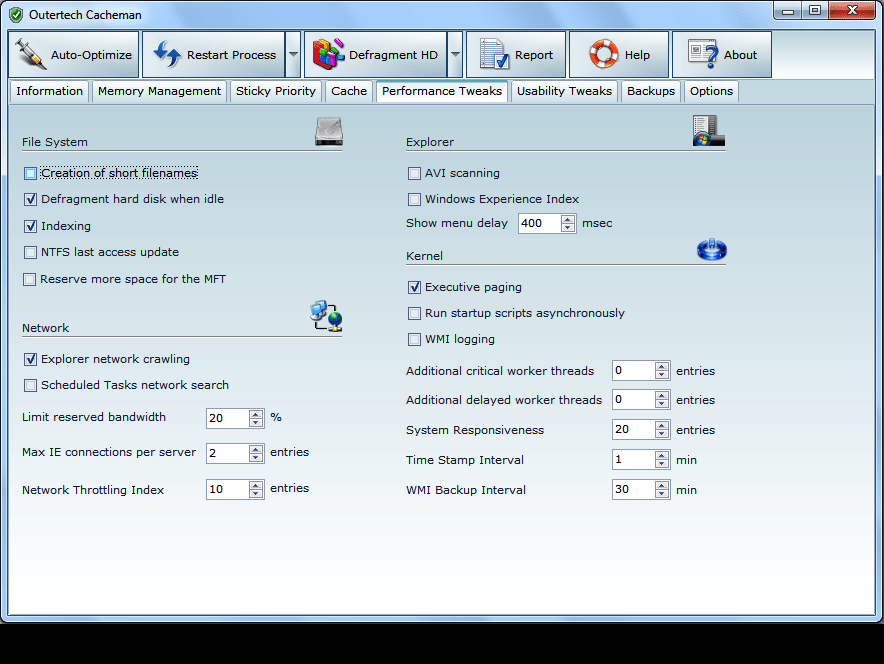Click the About button
Image resolution: width=884 pixels, height=664 pixels.
point(722,55)
